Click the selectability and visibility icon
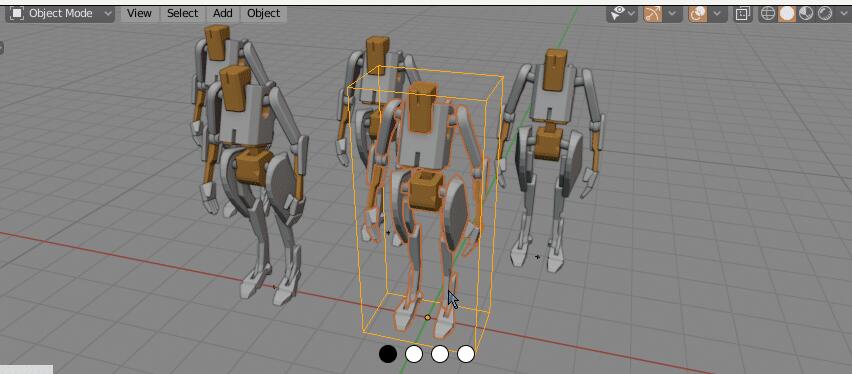852x374 pixels. coord(617,14)
